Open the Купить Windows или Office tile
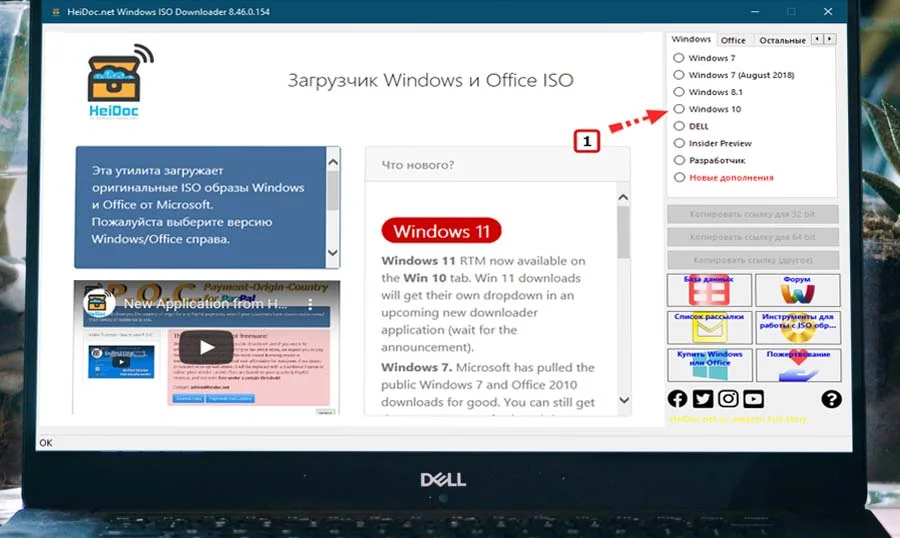The image size is (900, 538). (709, 365)
